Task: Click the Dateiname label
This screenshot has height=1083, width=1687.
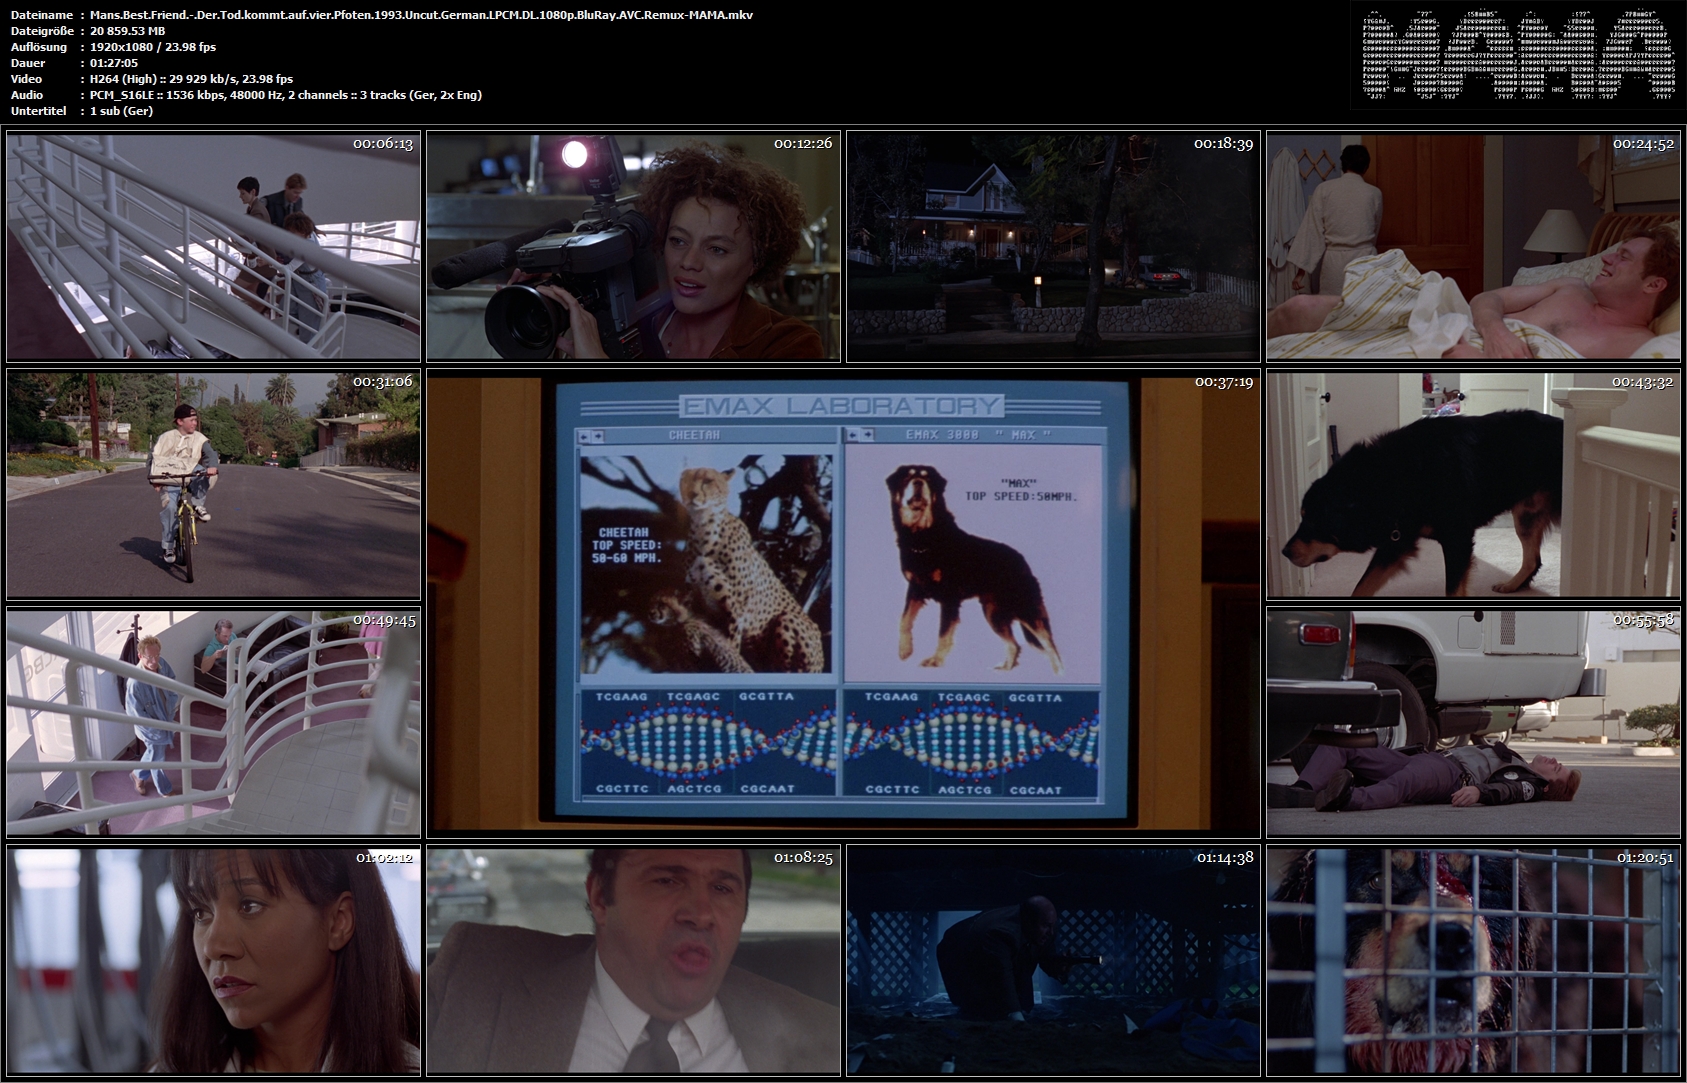Action: tap(41, 15)
